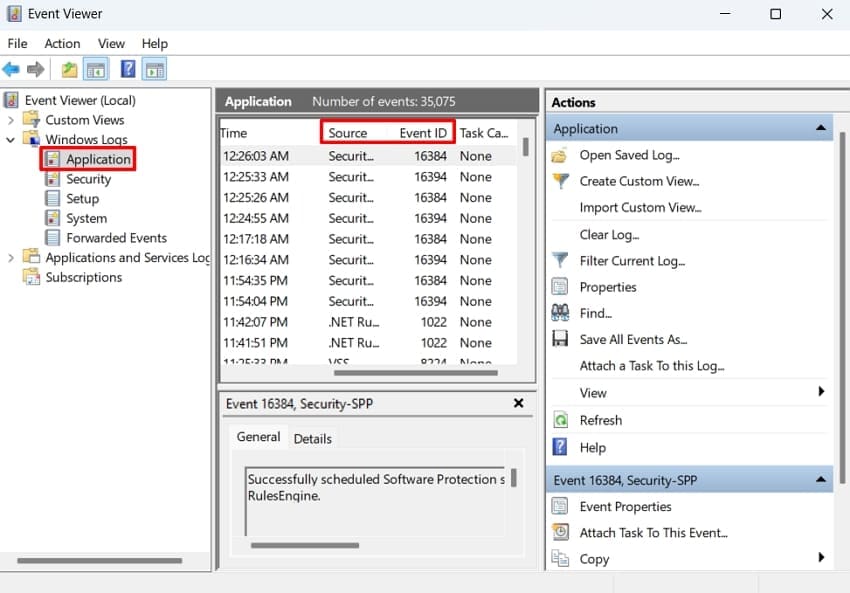Select the 11:54:04 PM event row
The width and height of the screenshot is (850, 593).
369,301
